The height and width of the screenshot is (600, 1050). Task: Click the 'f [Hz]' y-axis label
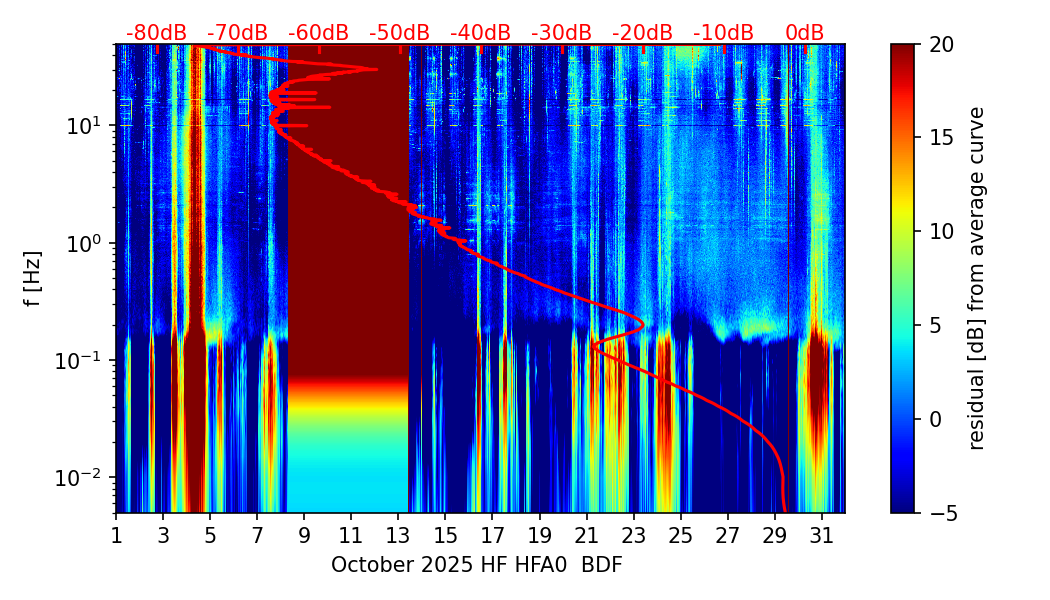point(33,278)
